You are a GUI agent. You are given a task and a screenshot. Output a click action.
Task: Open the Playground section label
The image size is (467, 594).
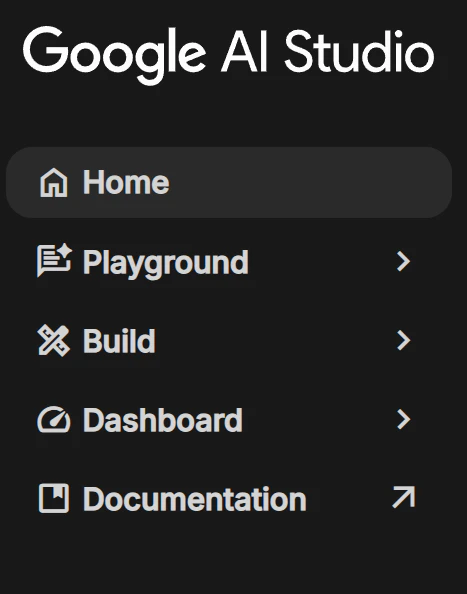(x=166, y=263)
